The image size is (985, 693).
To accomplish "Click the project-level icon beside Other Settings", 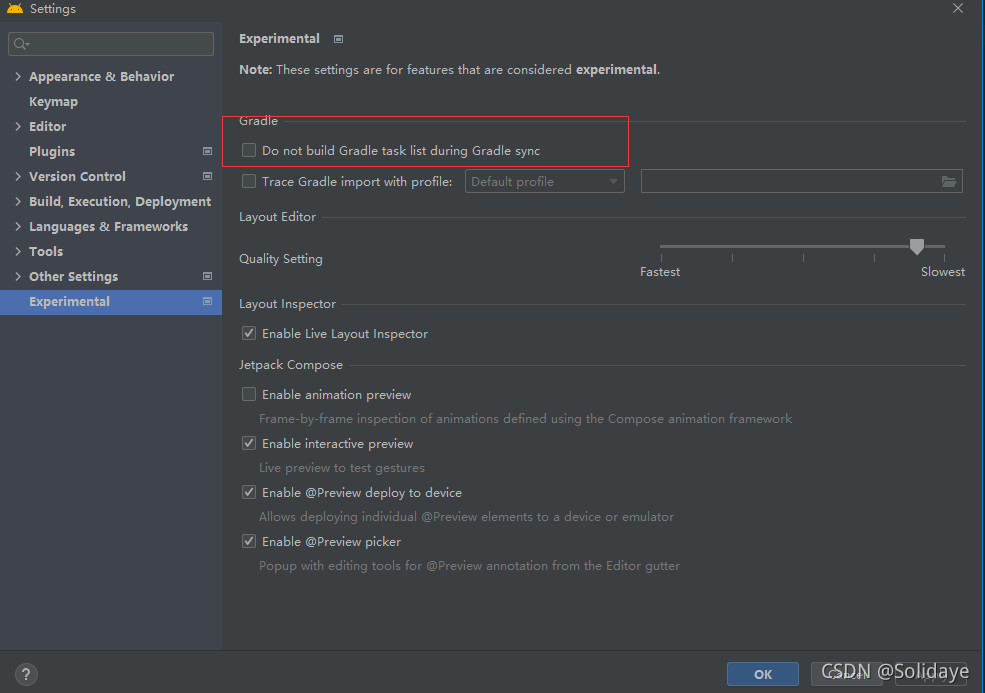I will [207, 276].
